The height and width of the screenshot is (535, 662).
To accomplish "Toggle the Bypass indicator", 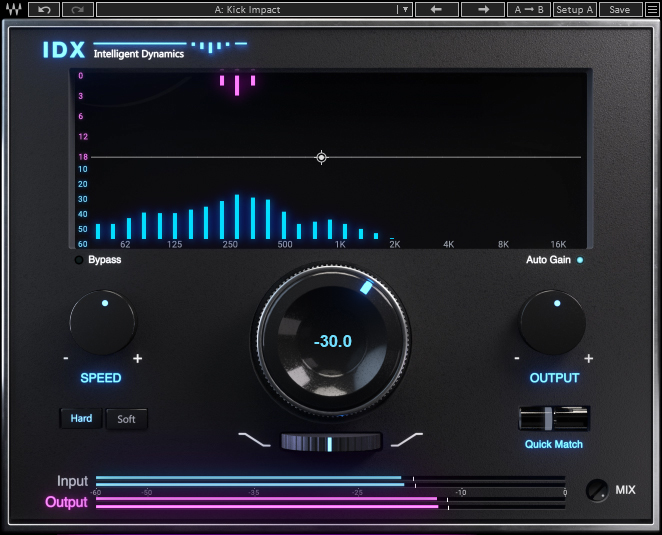I will click(x=80, y=260).
